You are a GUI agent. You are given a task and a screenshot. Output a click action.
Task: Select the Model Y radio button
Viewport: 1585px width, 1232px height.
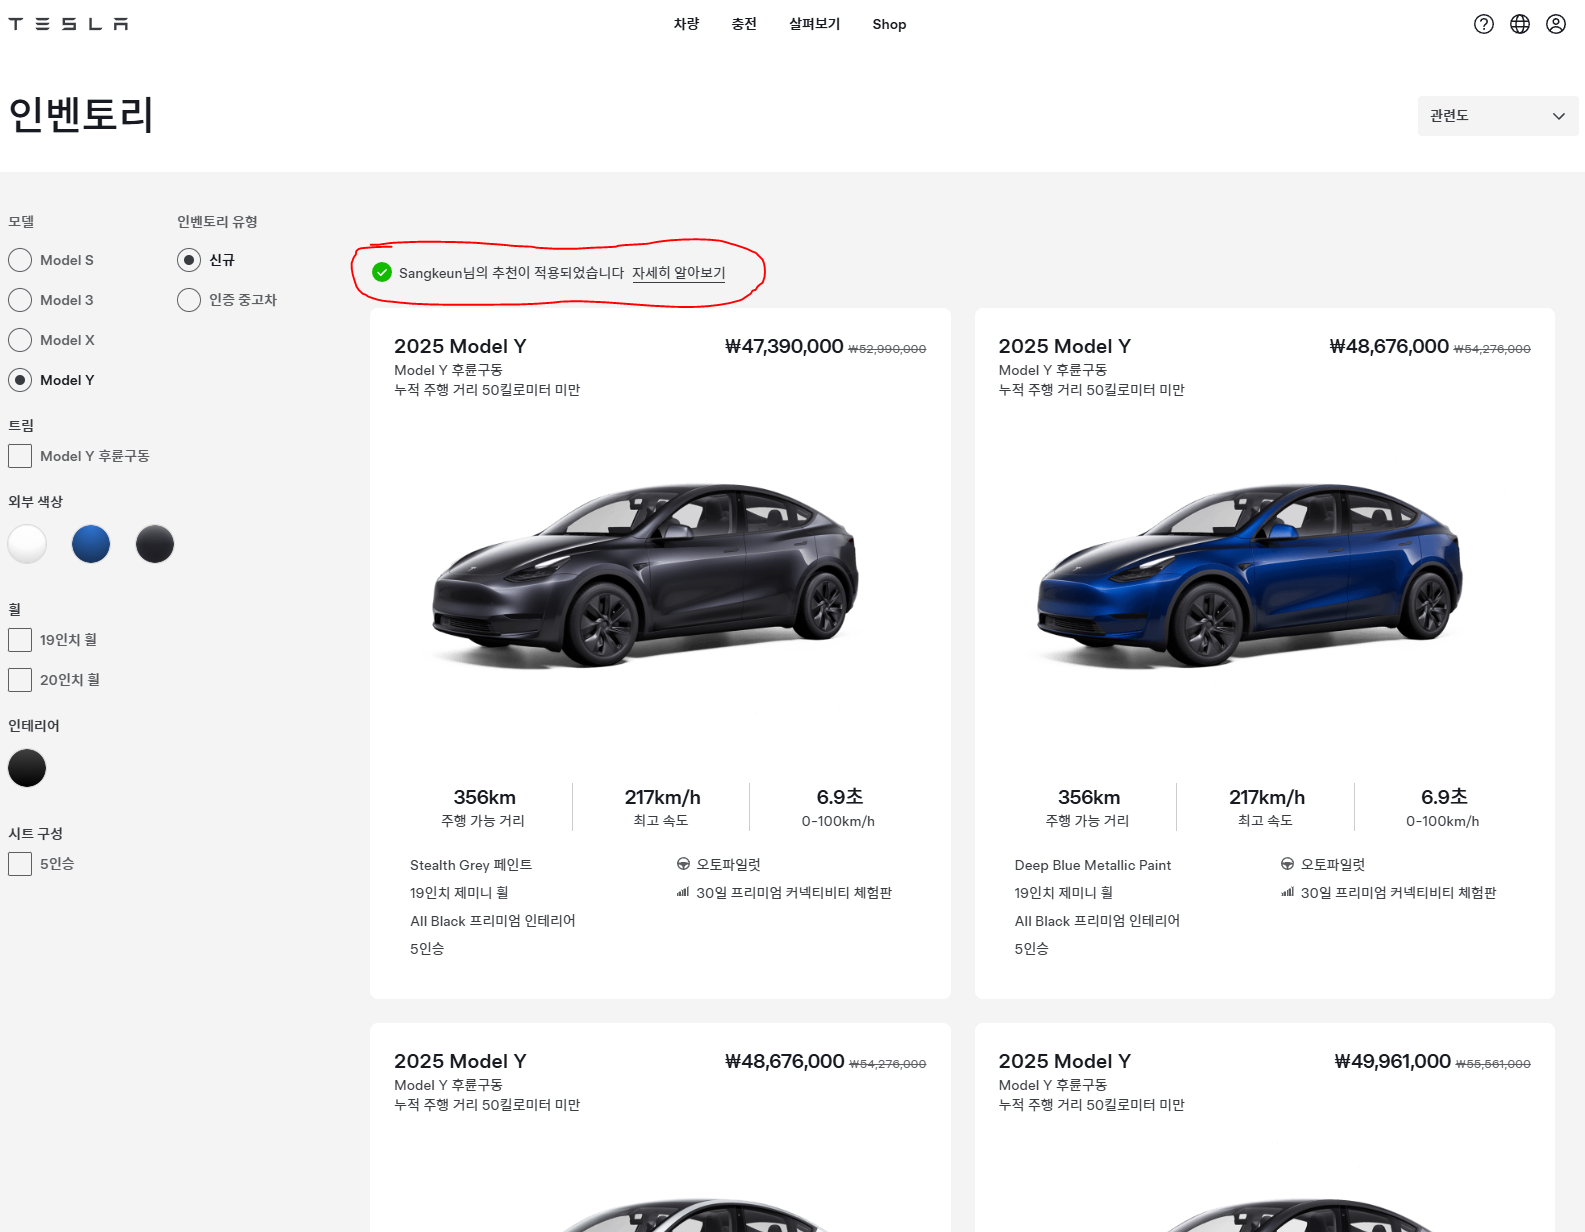20,380
